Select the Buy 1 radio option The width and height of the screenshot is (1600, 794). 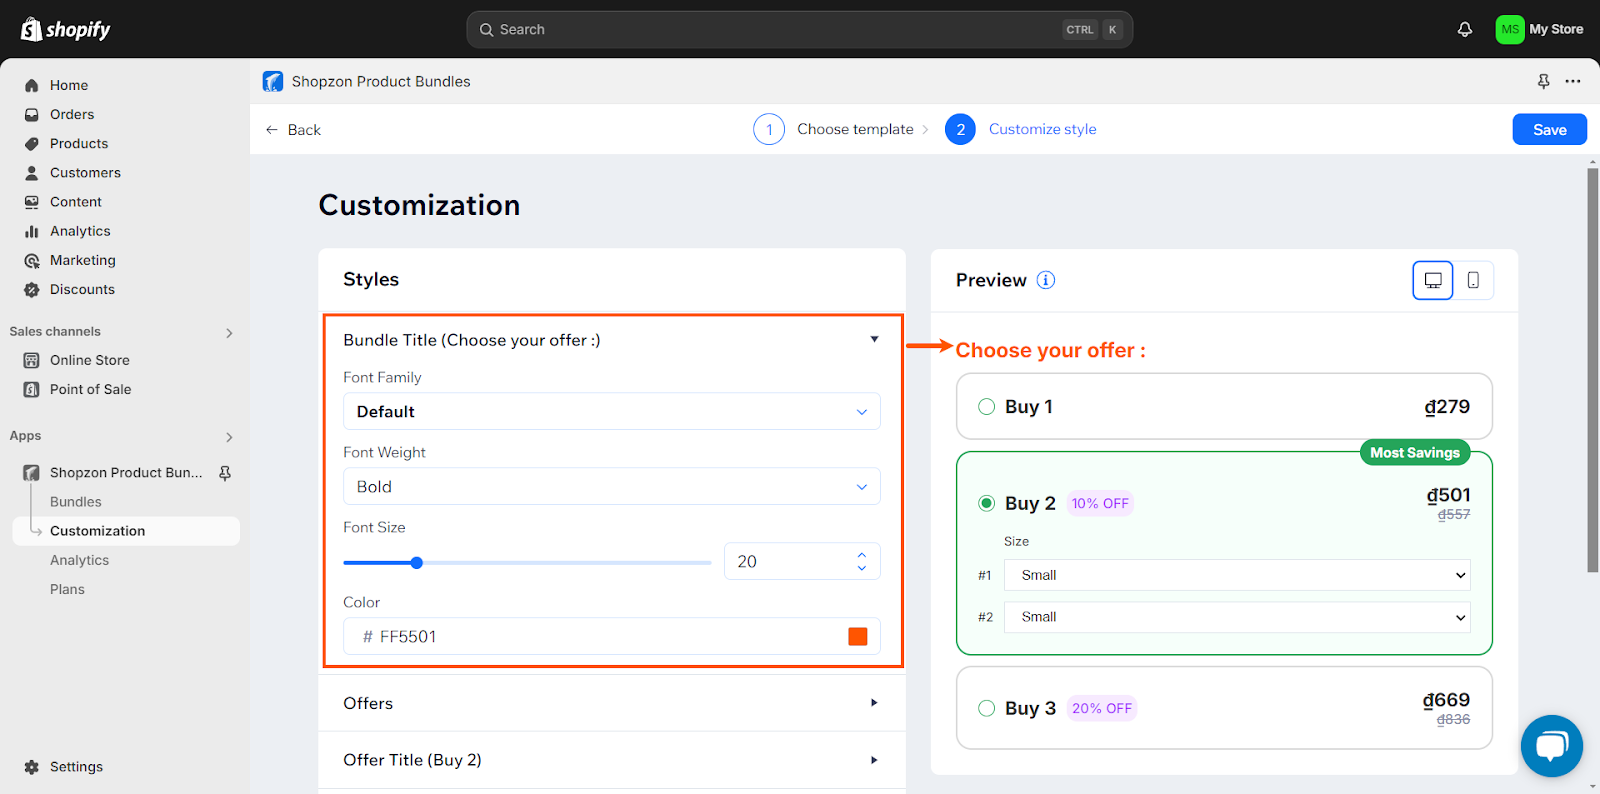click(987, 406)
